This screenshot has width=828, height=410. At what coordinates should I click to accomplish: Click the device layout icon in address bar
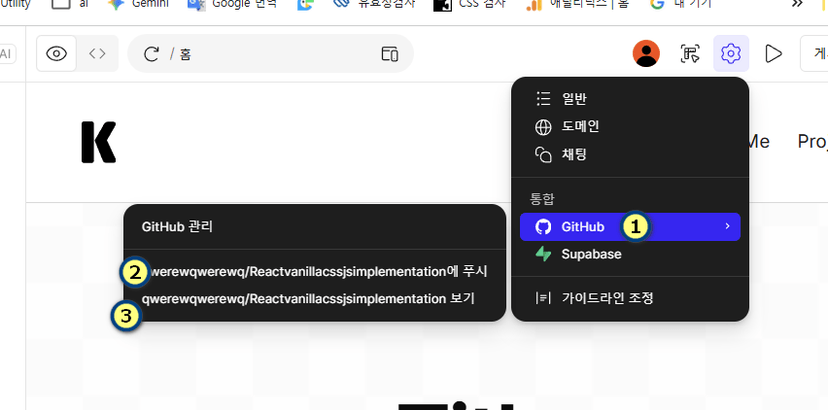pos(390,54)
